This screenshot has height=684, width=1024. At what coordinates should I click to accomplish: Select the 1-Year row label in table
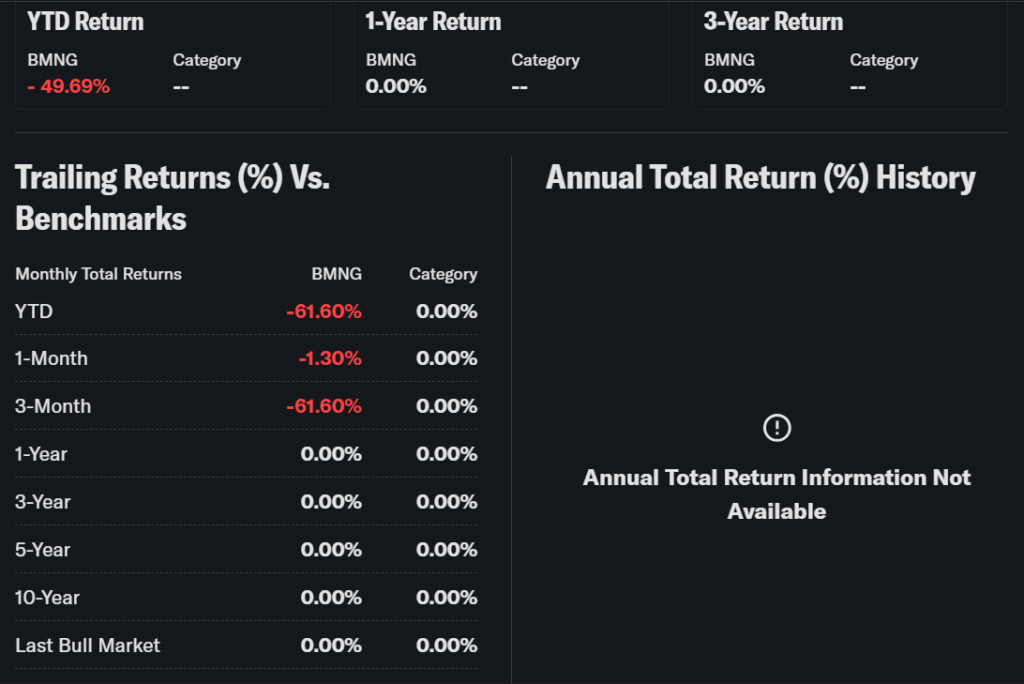click(x=41, y=454)
